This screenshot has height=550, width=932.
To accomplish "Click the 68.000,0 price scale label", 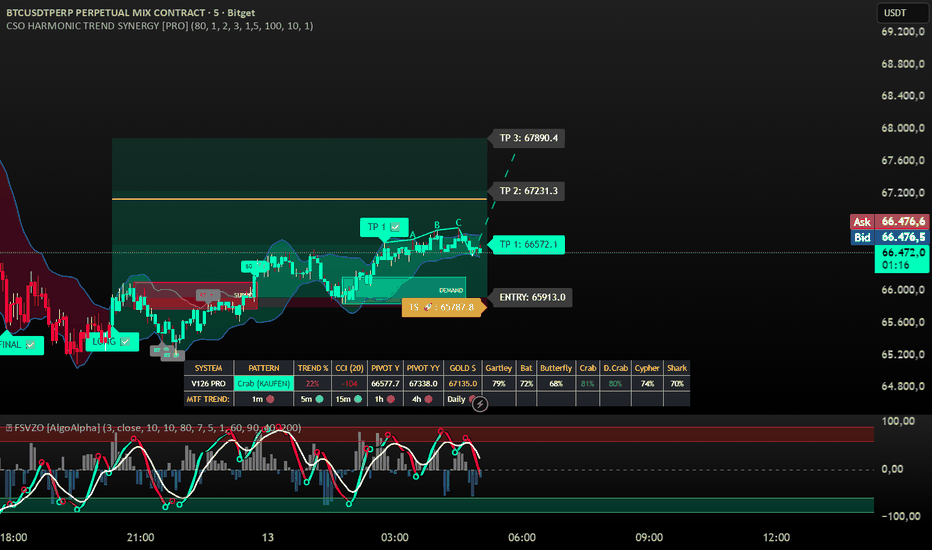I will (902, 128).
